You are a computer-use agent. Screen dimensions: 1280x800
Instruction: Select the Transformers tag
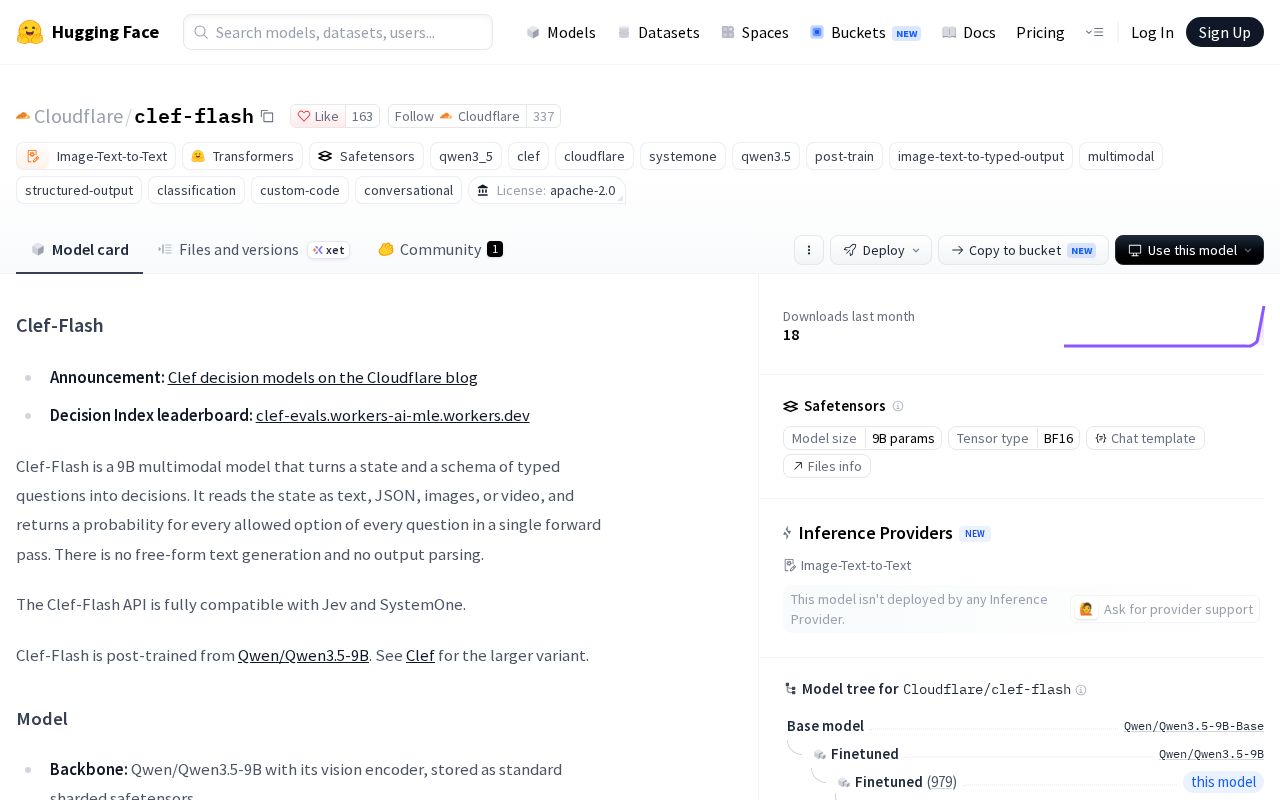click(x=242, y=156)
